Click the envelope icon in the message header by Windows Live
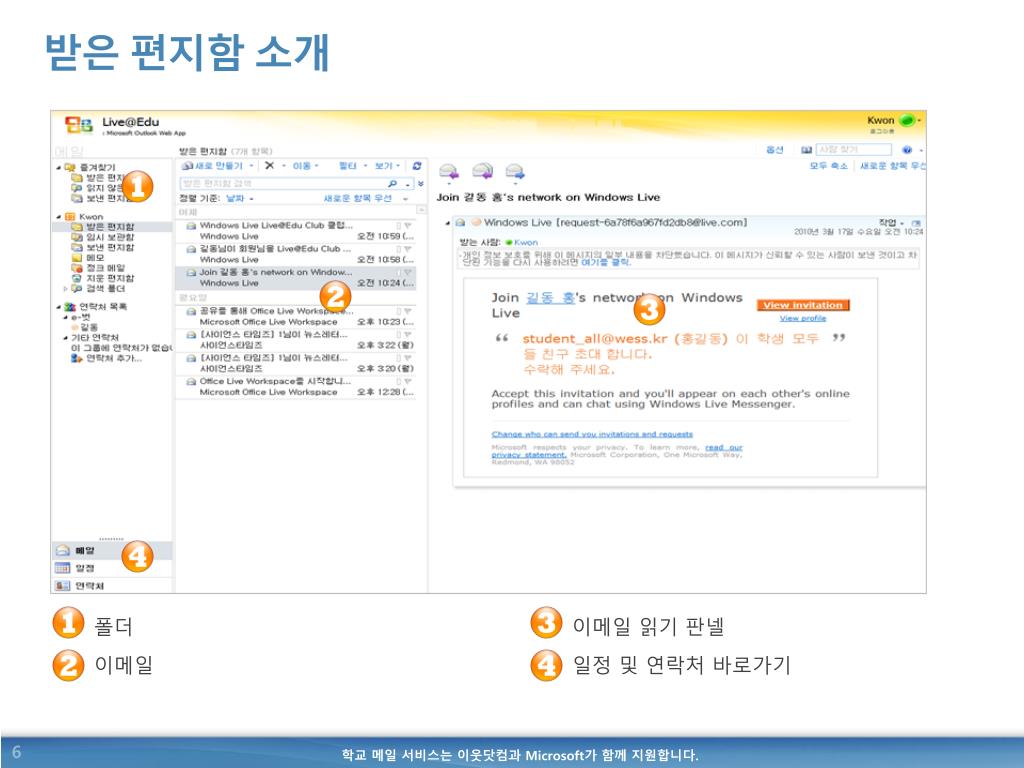Screen dimensions: 1024x768 pyautogui.click(x=460, y=223)
